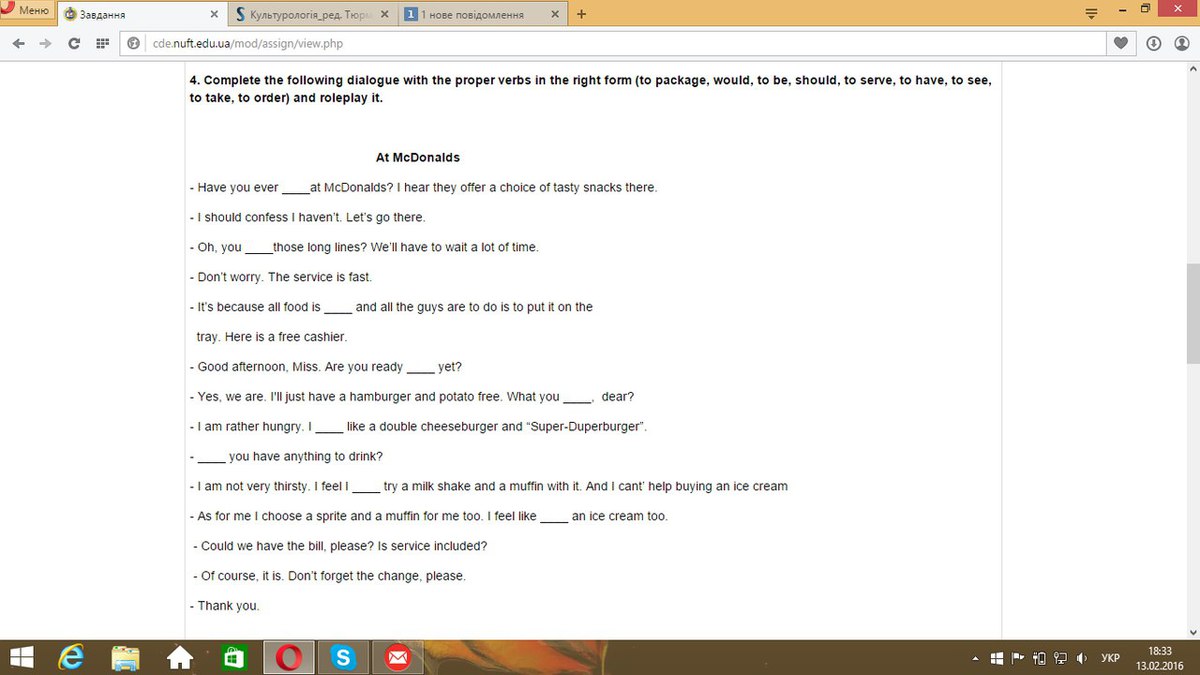Click the 'Thank you.' line
Image resolution: width=1200 pixels, height=675 pixels.
[x=224, y=606]
